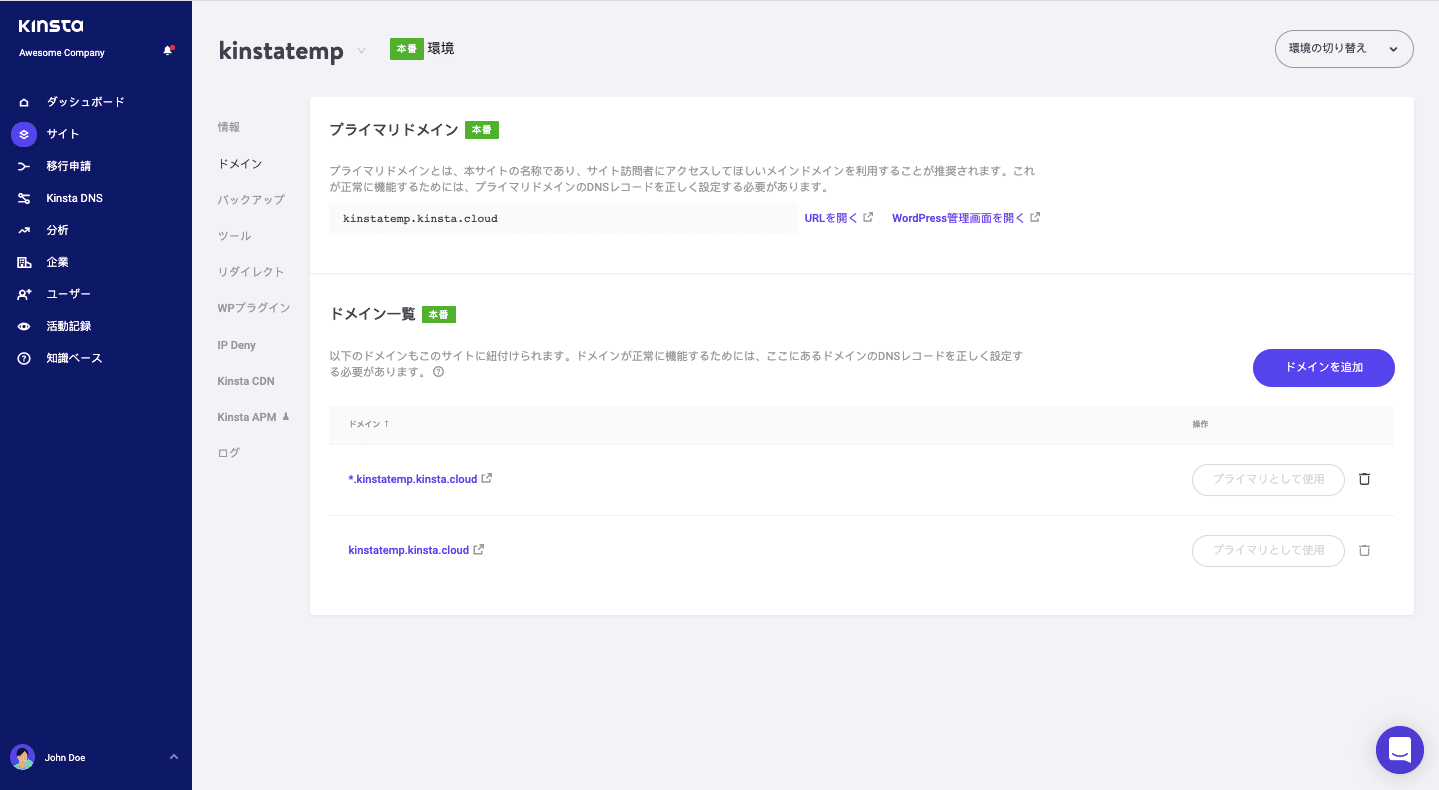Image resolution: width=1439 pixels, height=790 pixels.
Task: Click the trash icon for the kinstatemp.kinsta.cloud row
Action: click(1364, 550)
